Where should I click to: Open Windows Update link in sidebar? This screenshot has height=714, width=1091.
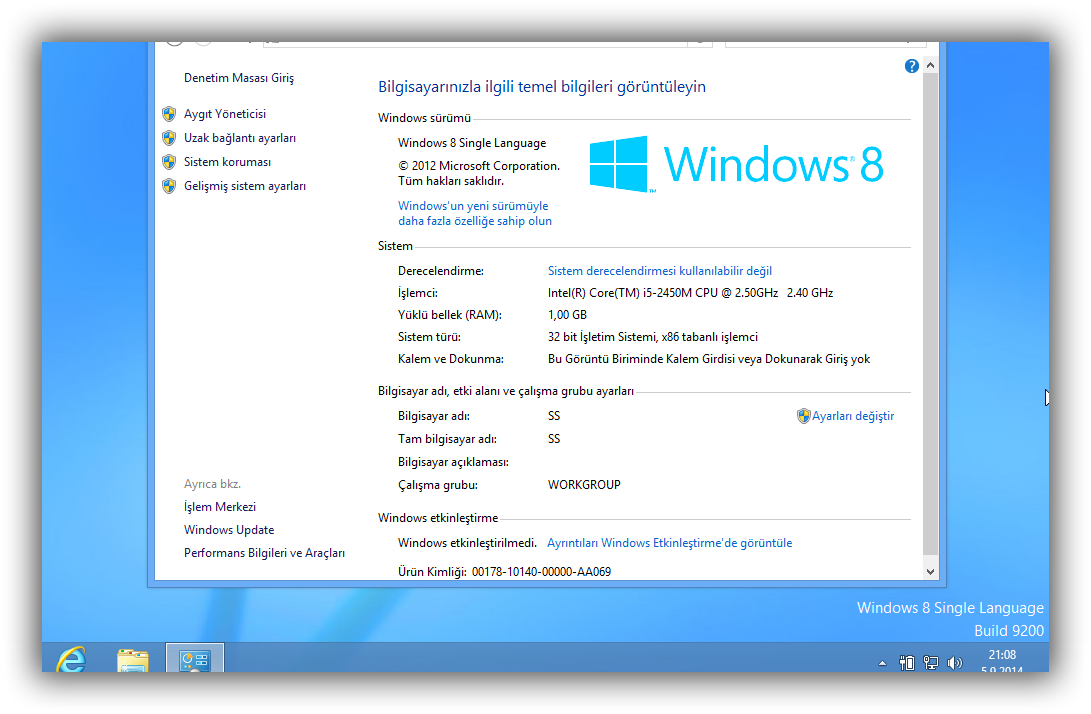(x=229, y=530)
